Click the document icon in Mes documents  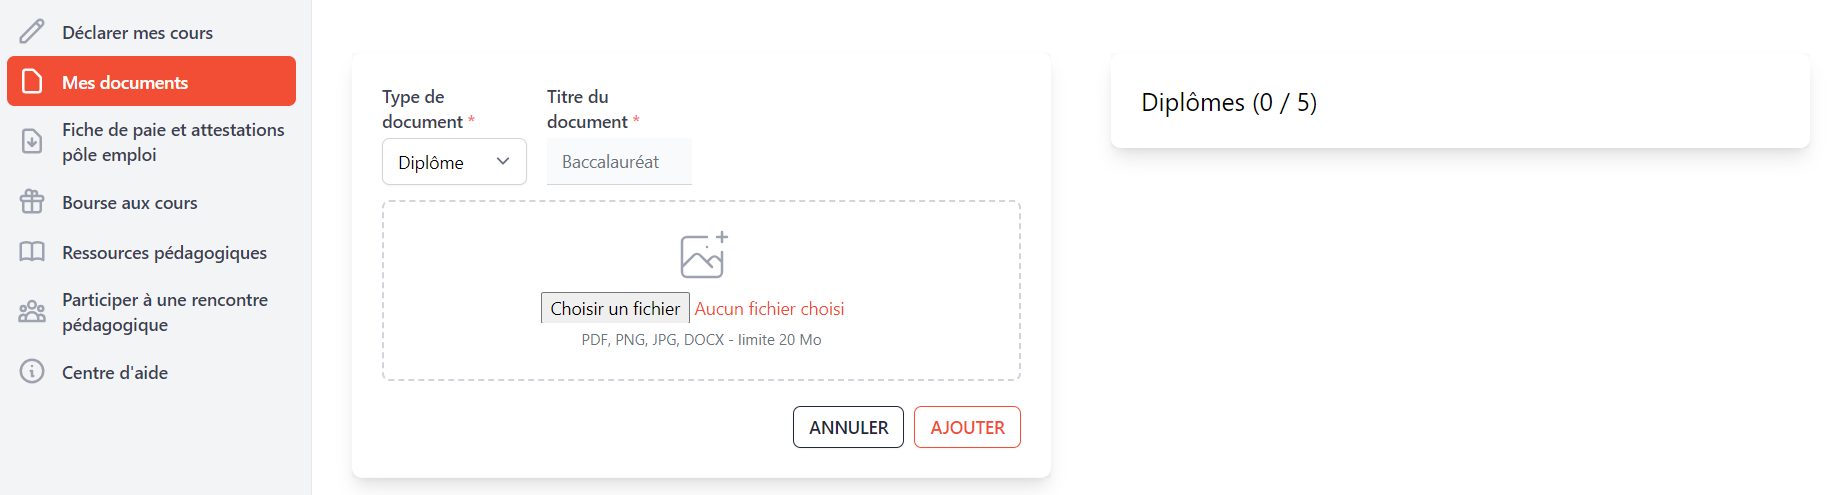coord(32,81)
